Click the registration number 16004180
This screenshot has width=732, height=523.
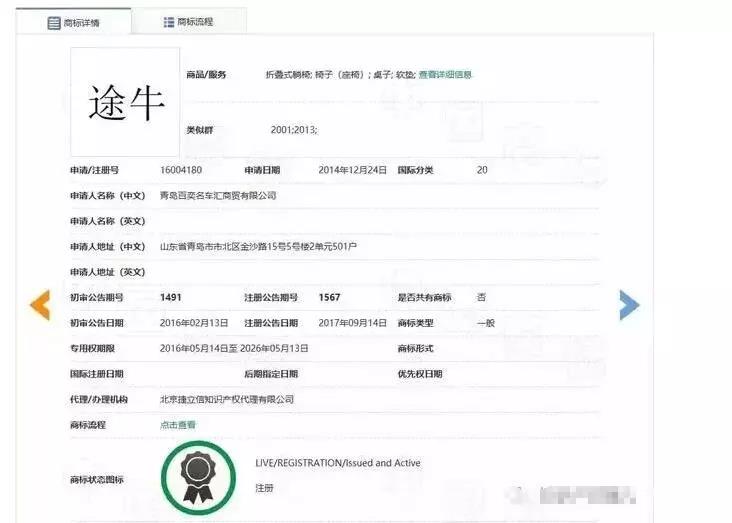click(181, 170)
